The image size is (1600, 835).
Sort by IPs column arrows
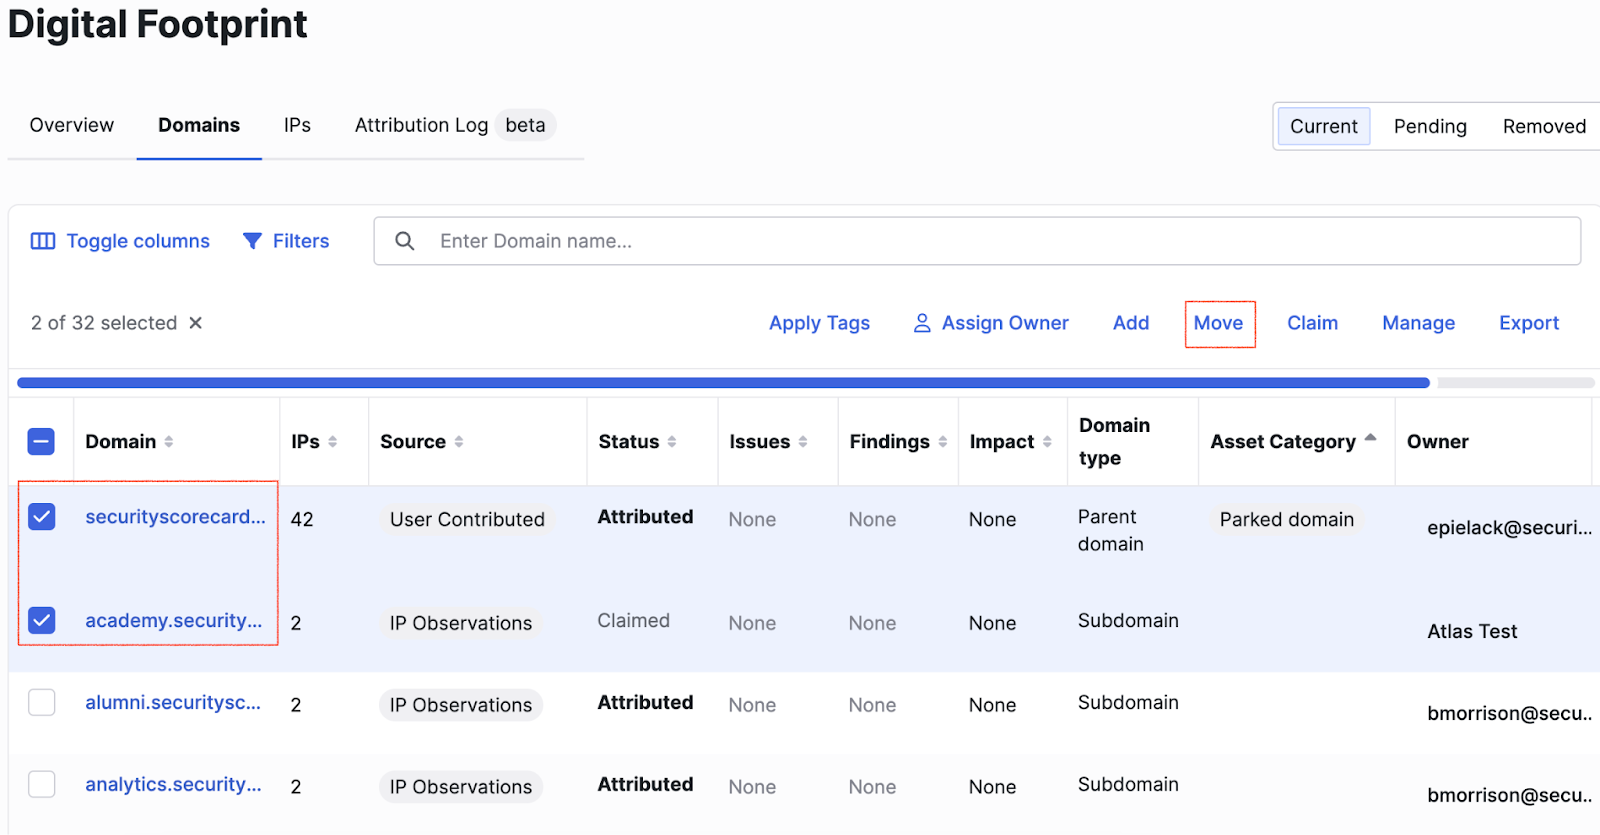tap(332, 442)
